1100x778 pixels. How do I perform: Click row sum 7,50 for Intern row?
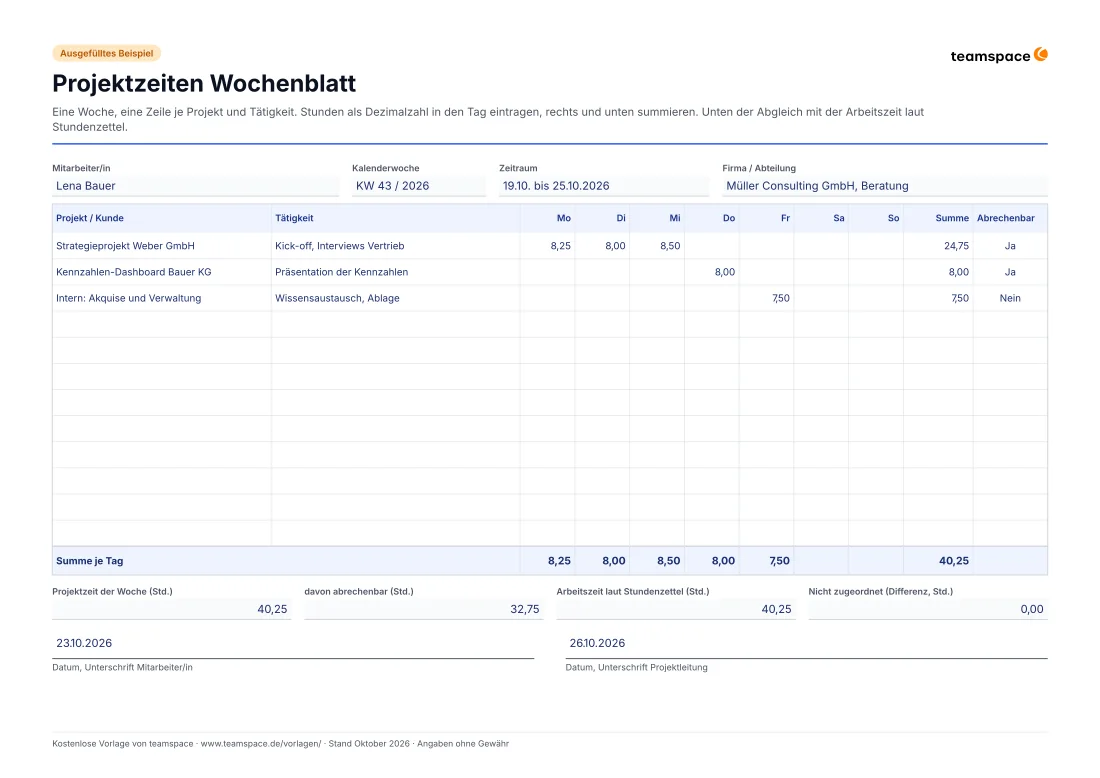pos(960,297)
